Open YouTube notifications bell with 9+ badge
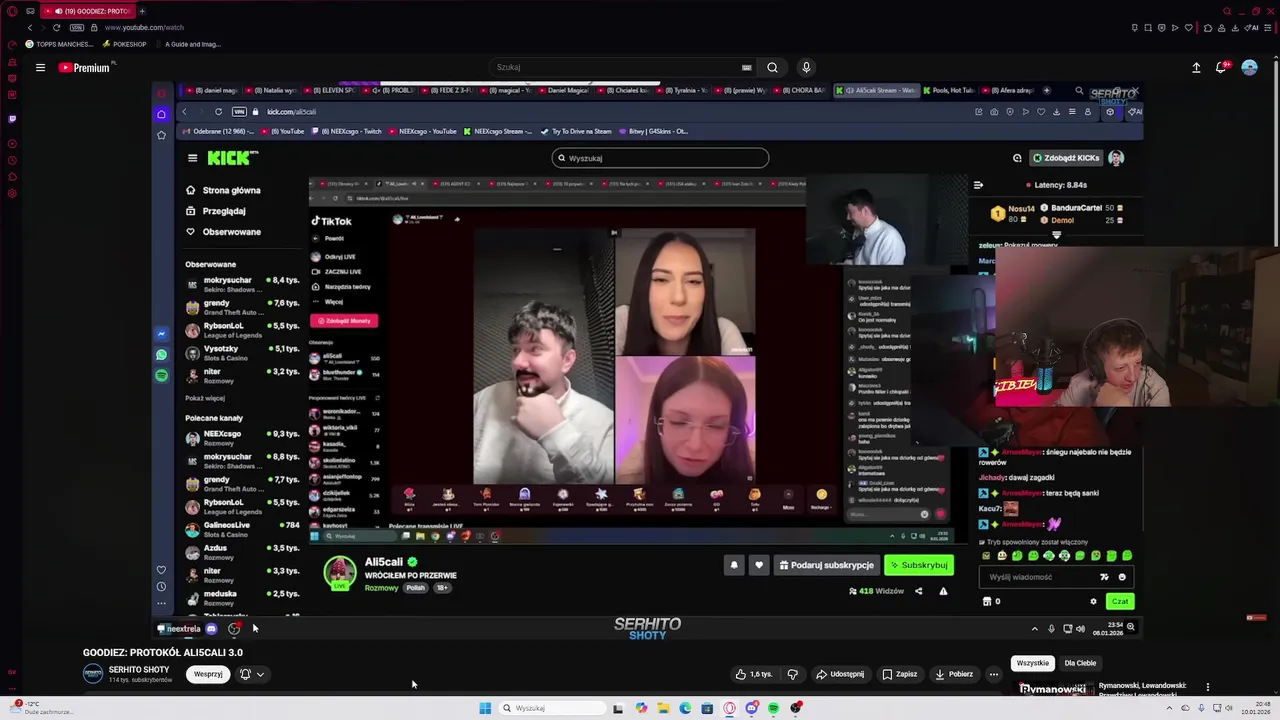This screenshot has width=1280, height=720. click(1222, 67)
